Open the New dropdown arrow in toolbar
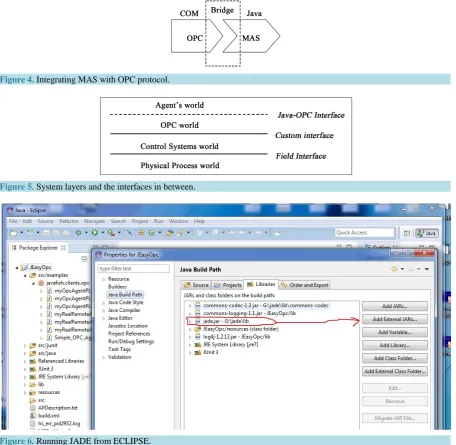 coord(22,233)
